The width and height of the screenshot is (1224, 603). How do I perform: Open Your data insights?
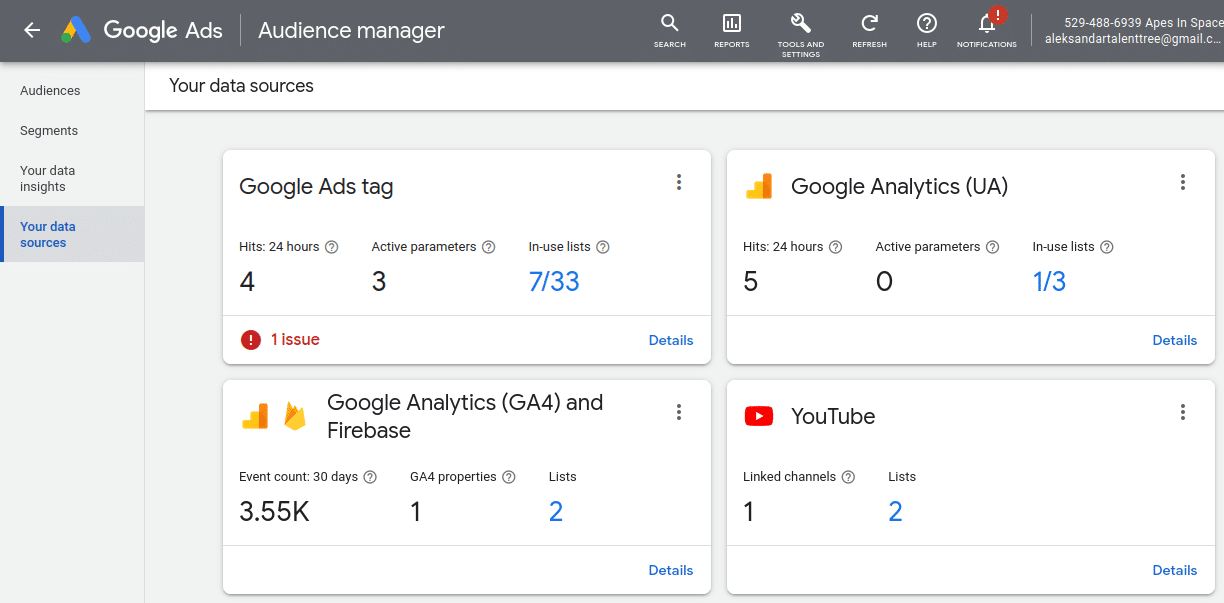click(x=47, y=178)
